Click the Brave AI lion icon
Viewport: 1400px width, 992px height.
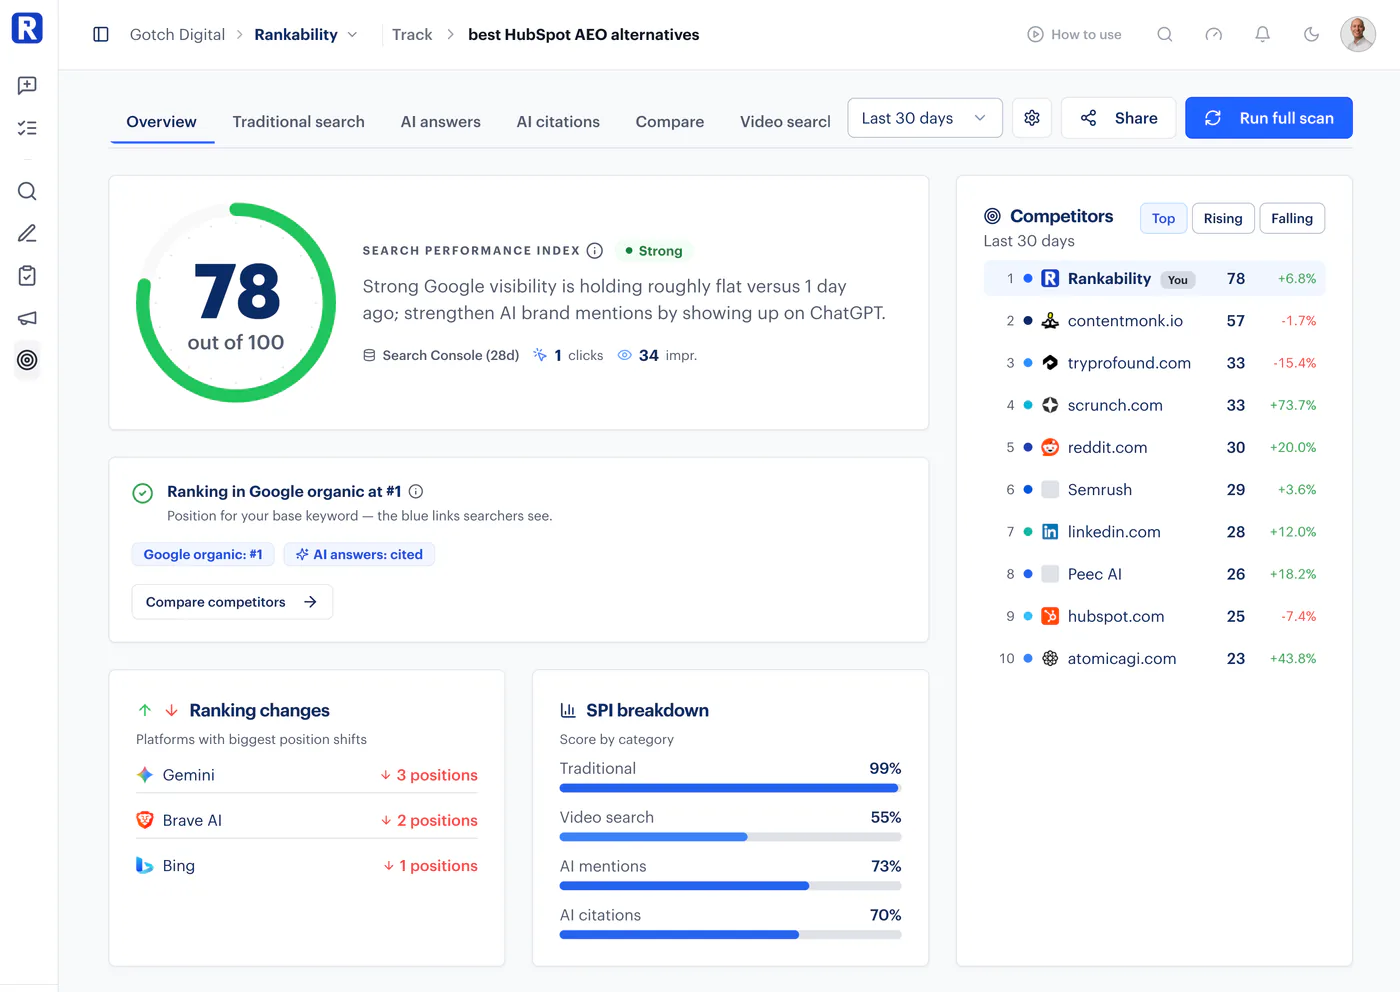[145, 820]
